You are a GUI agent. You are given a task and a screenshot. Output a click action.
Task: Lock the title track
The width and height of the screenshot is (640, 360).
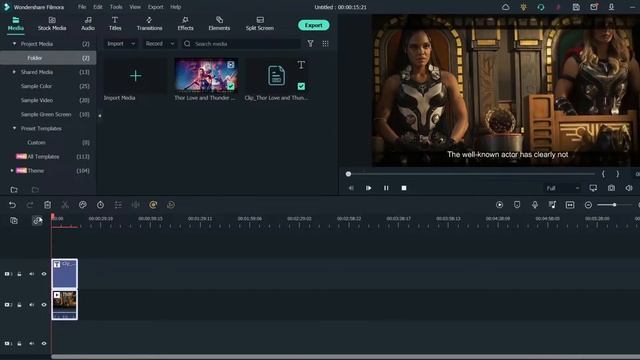(19, 274)
